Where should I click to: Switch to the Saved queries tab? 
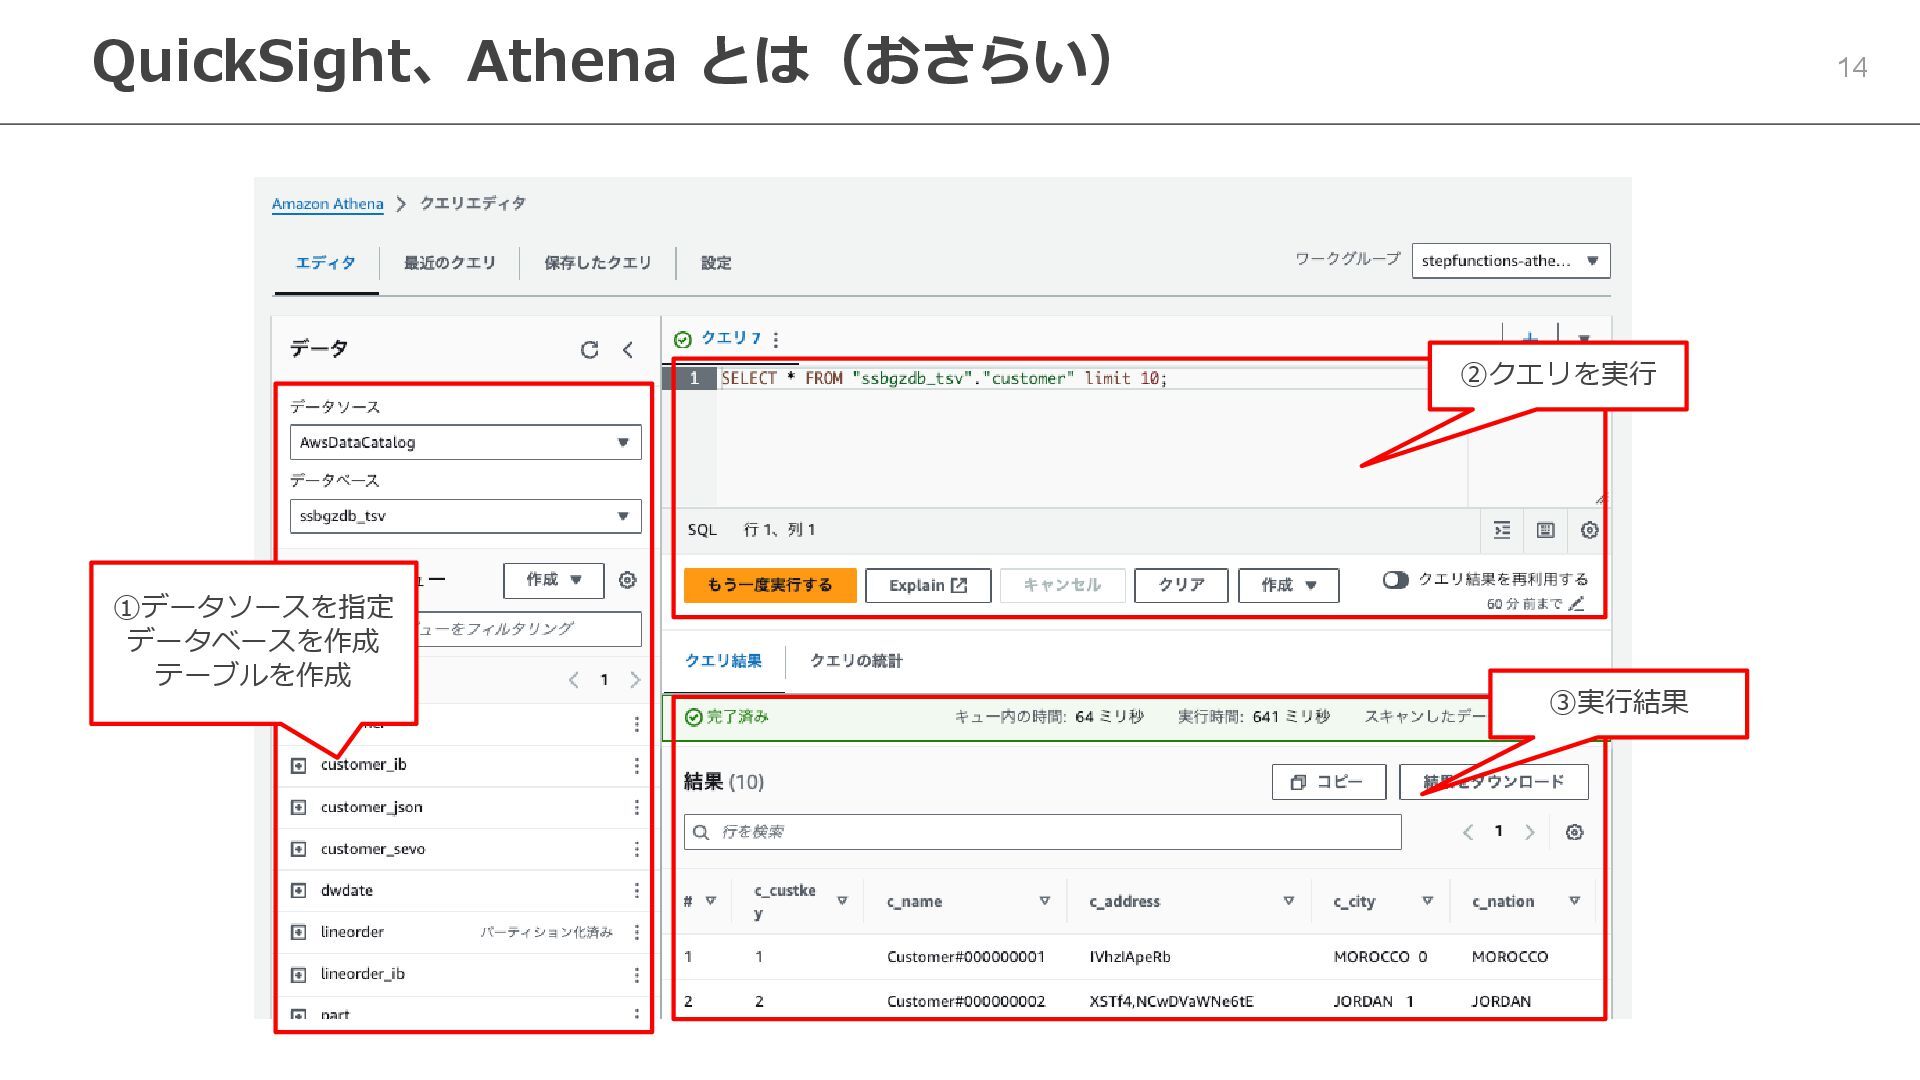click(x=597, y=263)
